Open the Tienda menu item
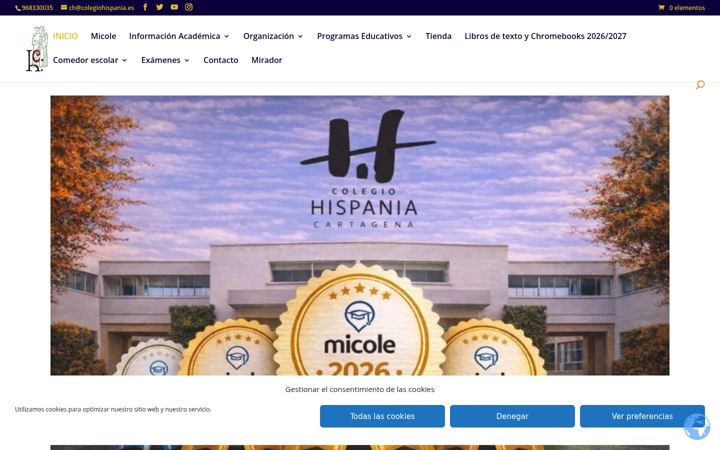 pyautogui.click(x=439, y=36)
